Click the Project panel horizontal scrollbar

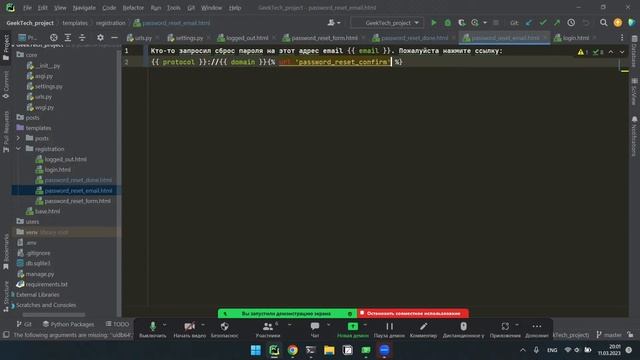54,315
